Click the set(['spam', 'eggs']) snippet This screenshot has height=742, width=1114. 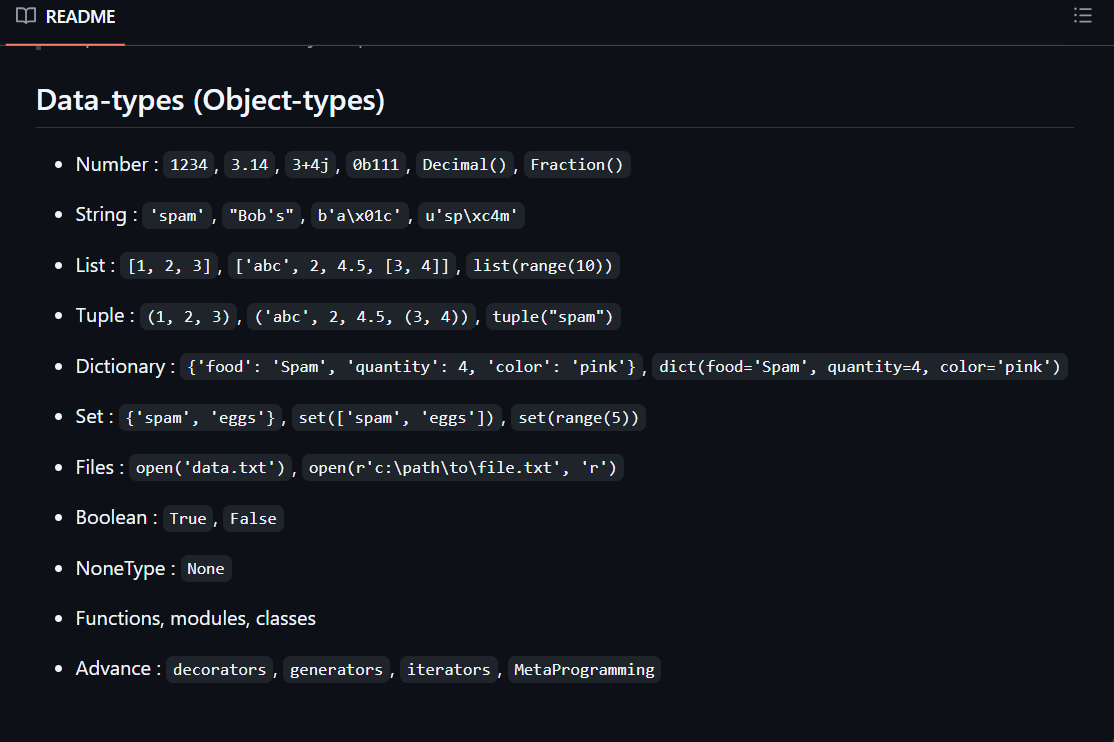click(396, 418)
